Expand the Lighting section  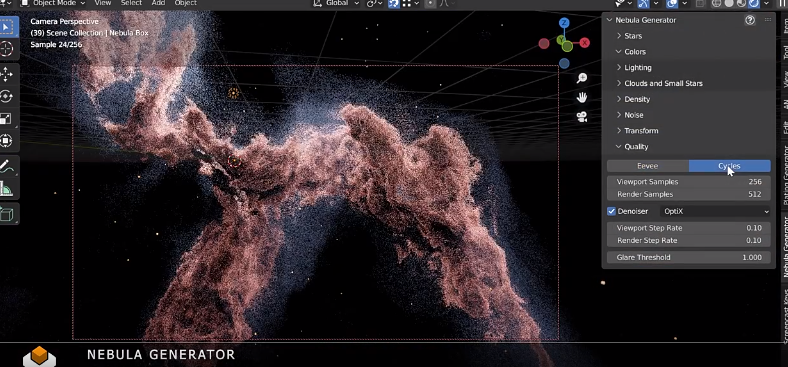637,67
